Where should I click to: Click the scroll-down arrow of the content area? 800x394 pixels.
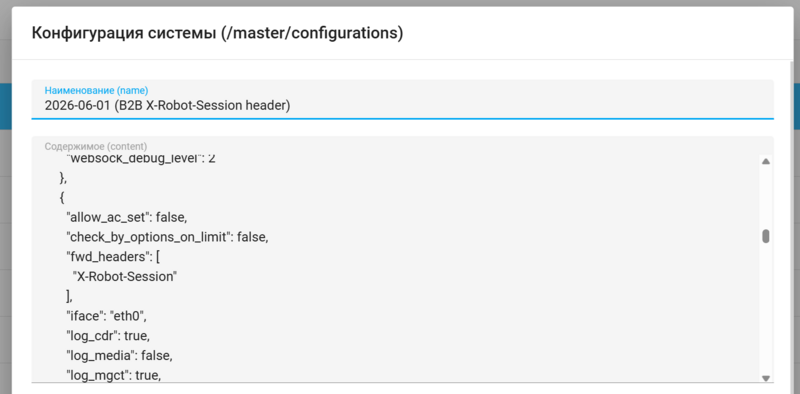(x=765, y=378)
